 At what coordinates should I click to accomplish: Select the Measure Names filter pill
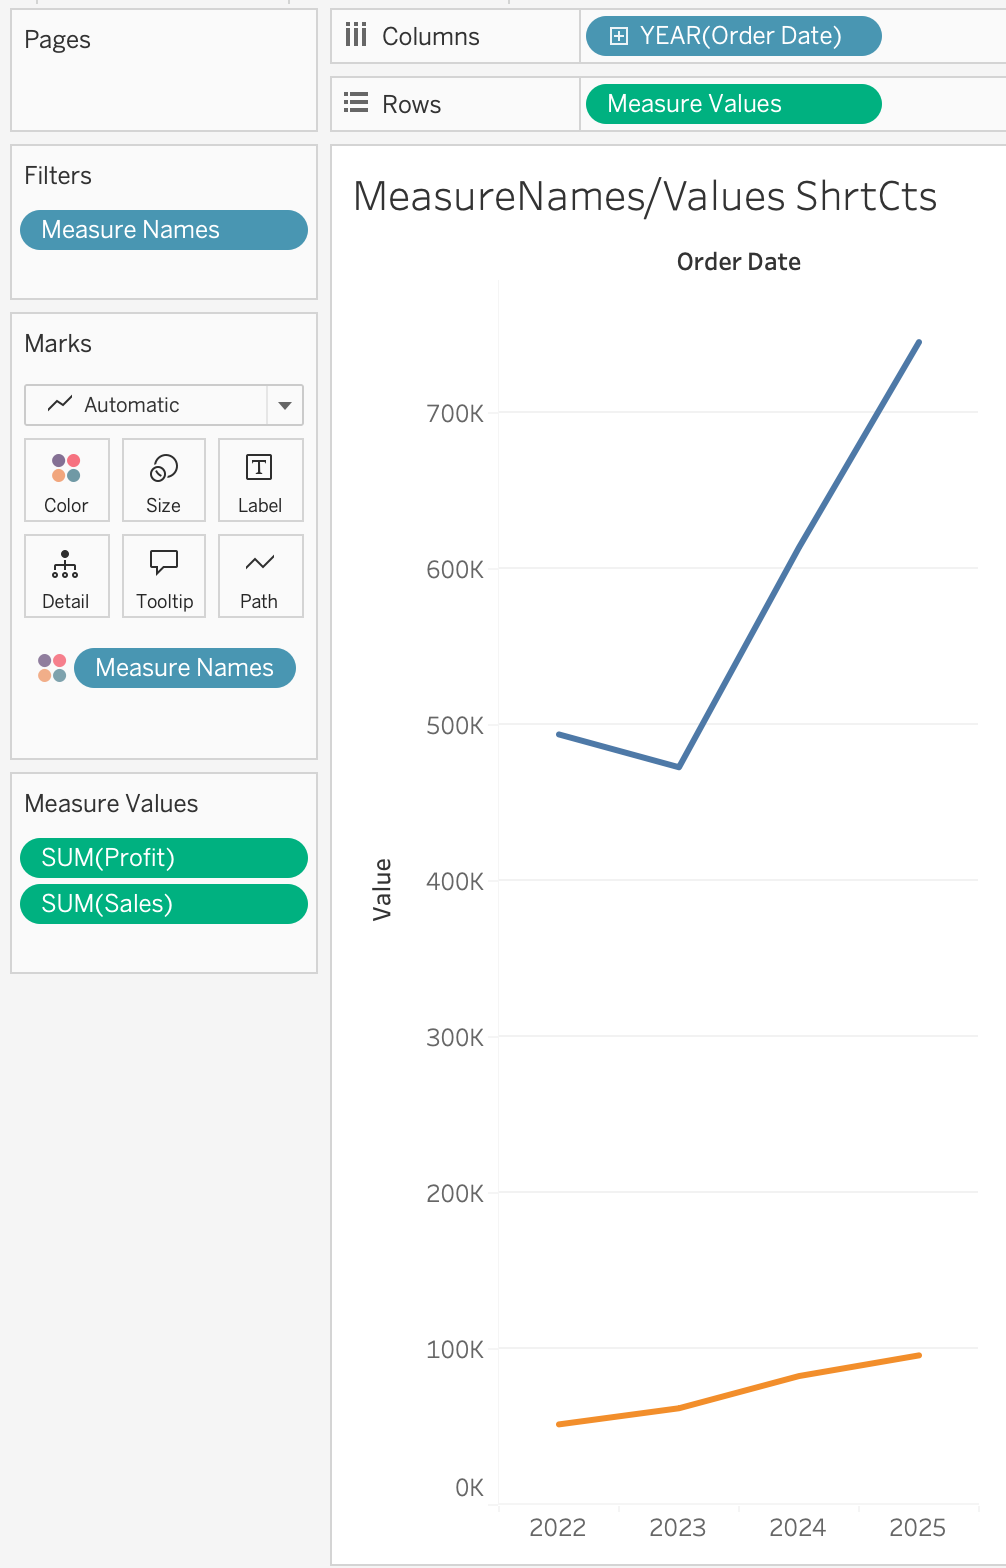164,230
